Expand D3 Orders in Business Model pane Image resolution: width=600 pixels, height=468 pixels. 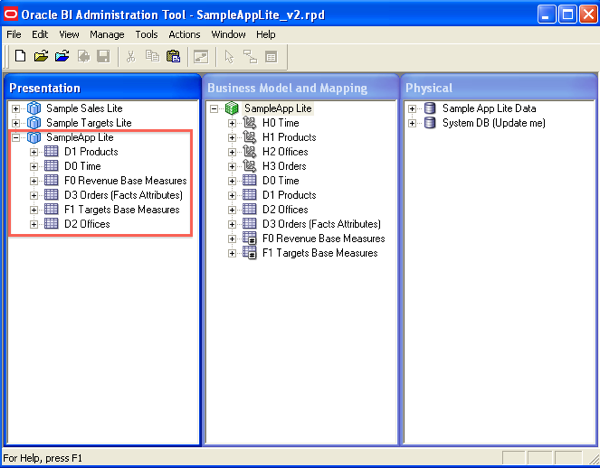click(232, 224)
